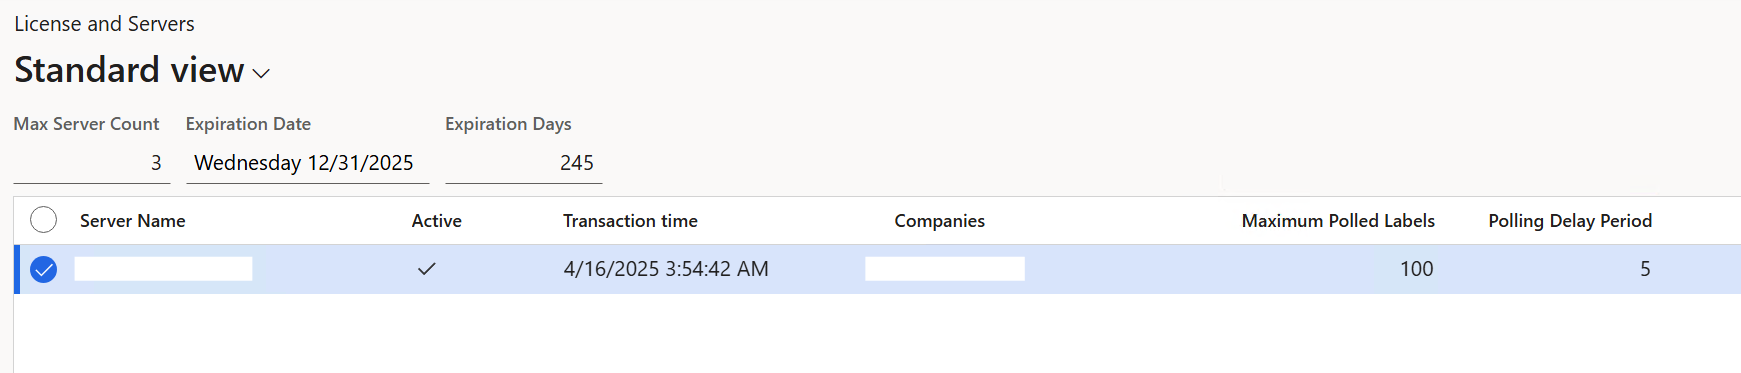Deselect the checked row selector
The height and width of the screenshot is (373, 1741).
[x=44, y=269]
